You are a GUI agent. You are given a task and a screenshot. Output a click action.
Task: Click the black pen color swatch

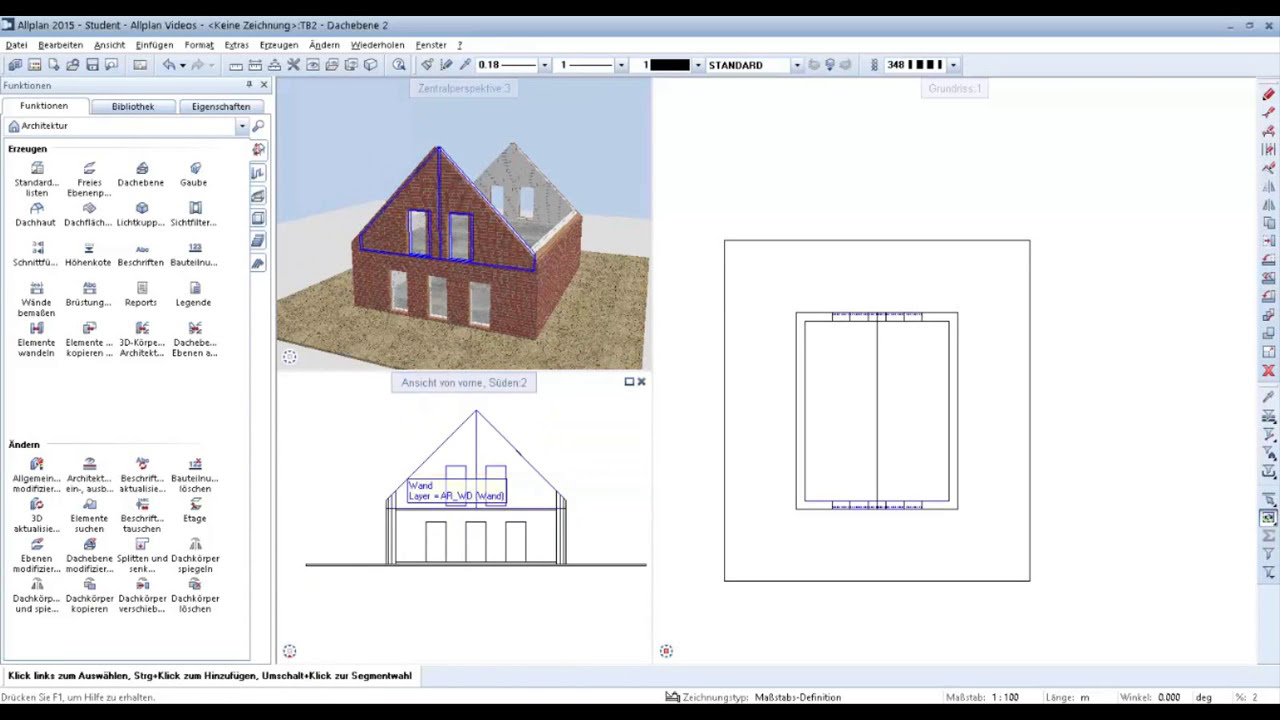coord(670,65)
